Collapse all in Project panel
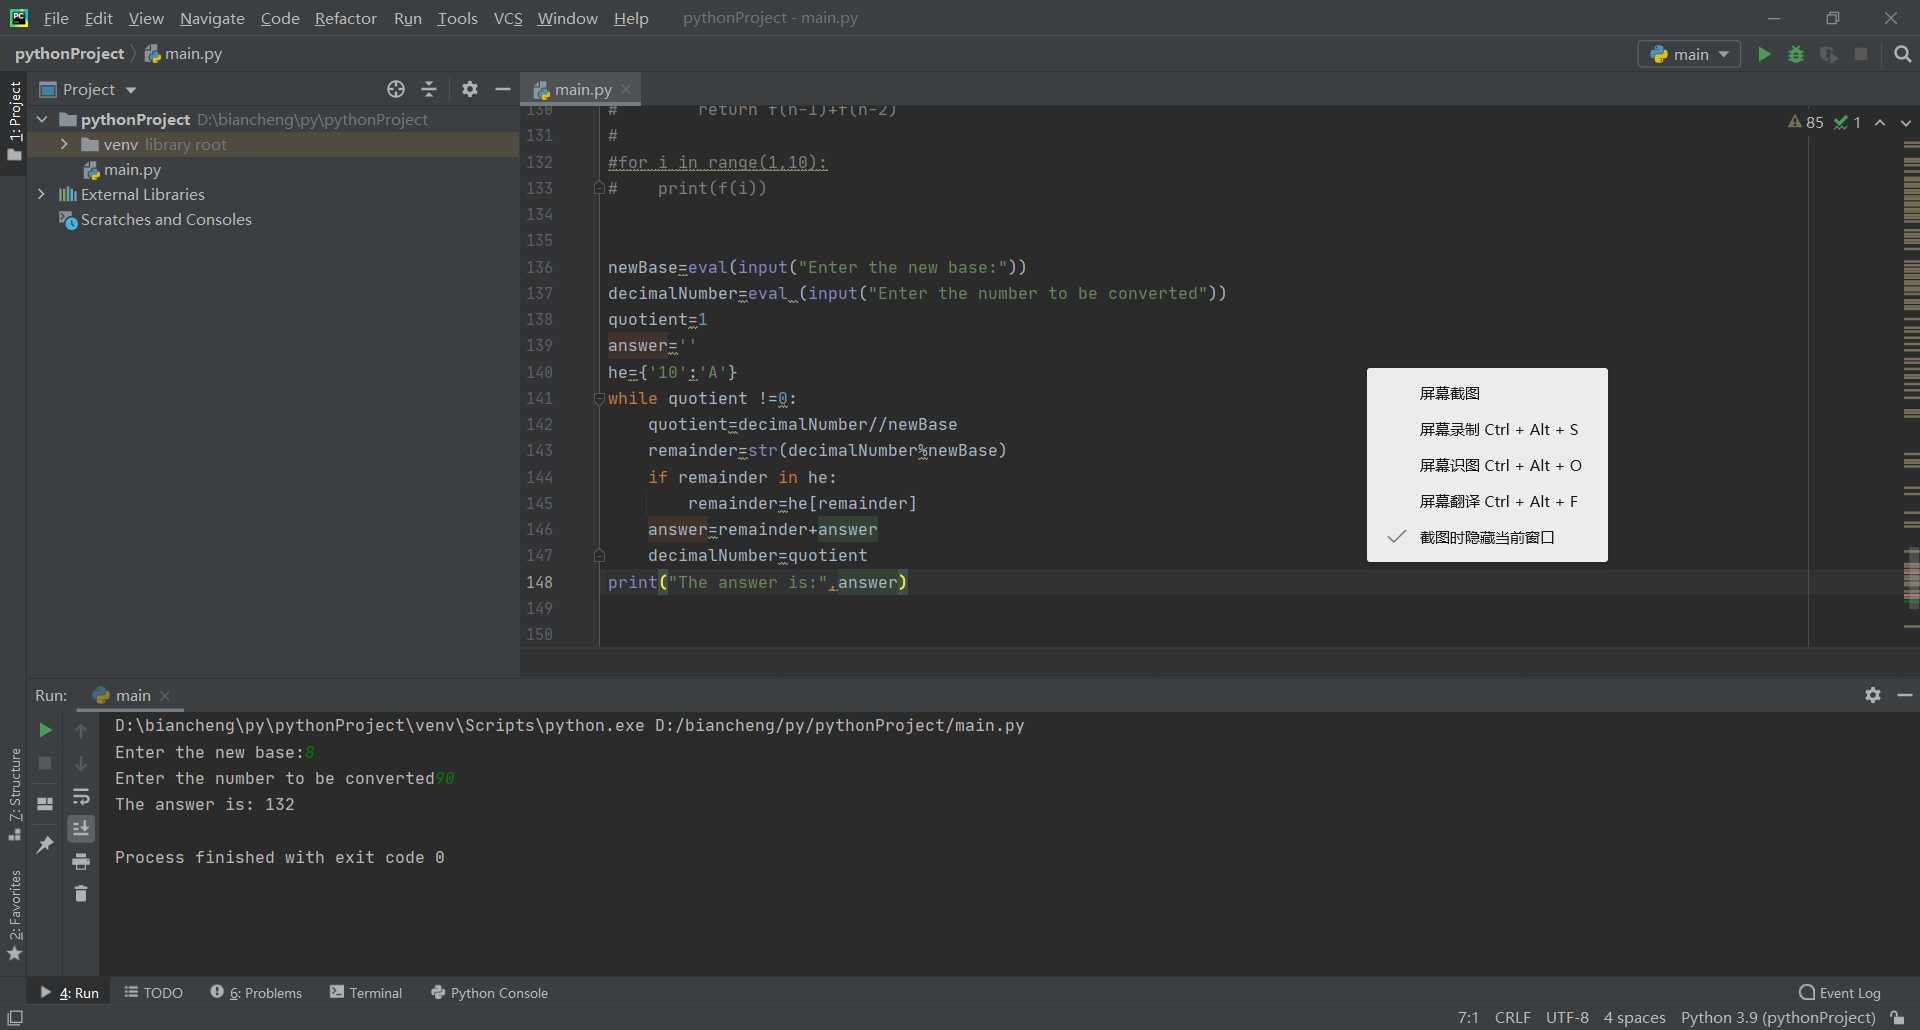 click(x=429, y=89)
